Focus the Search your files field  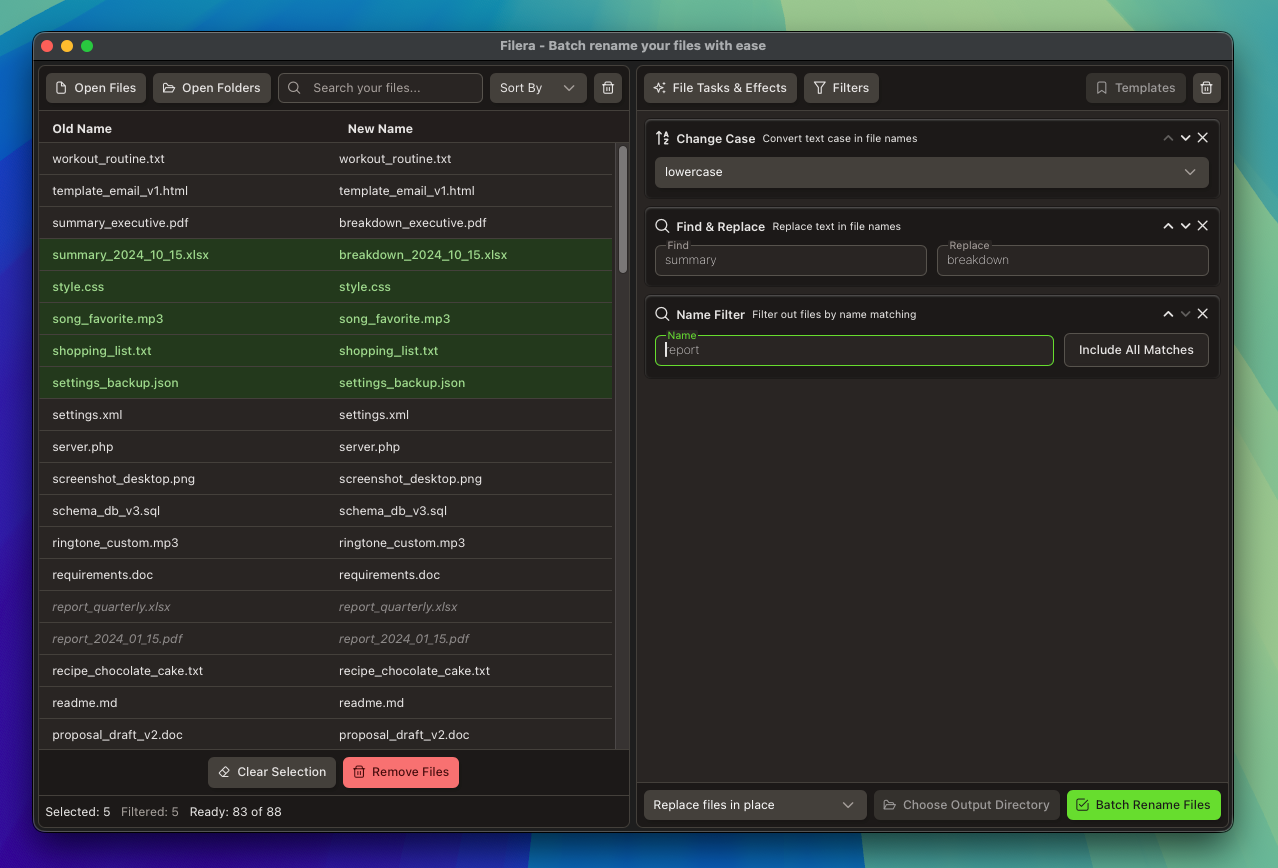380,88
